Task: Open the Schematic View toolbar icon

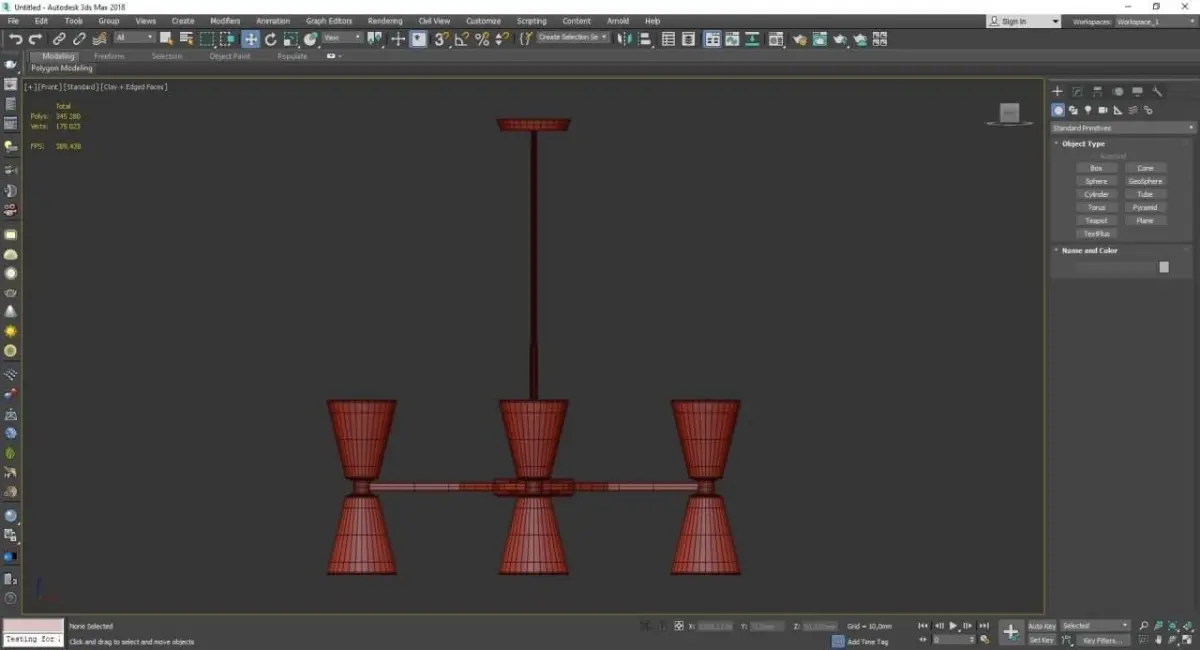Action: pyautogui.click(x=751, y=39)
